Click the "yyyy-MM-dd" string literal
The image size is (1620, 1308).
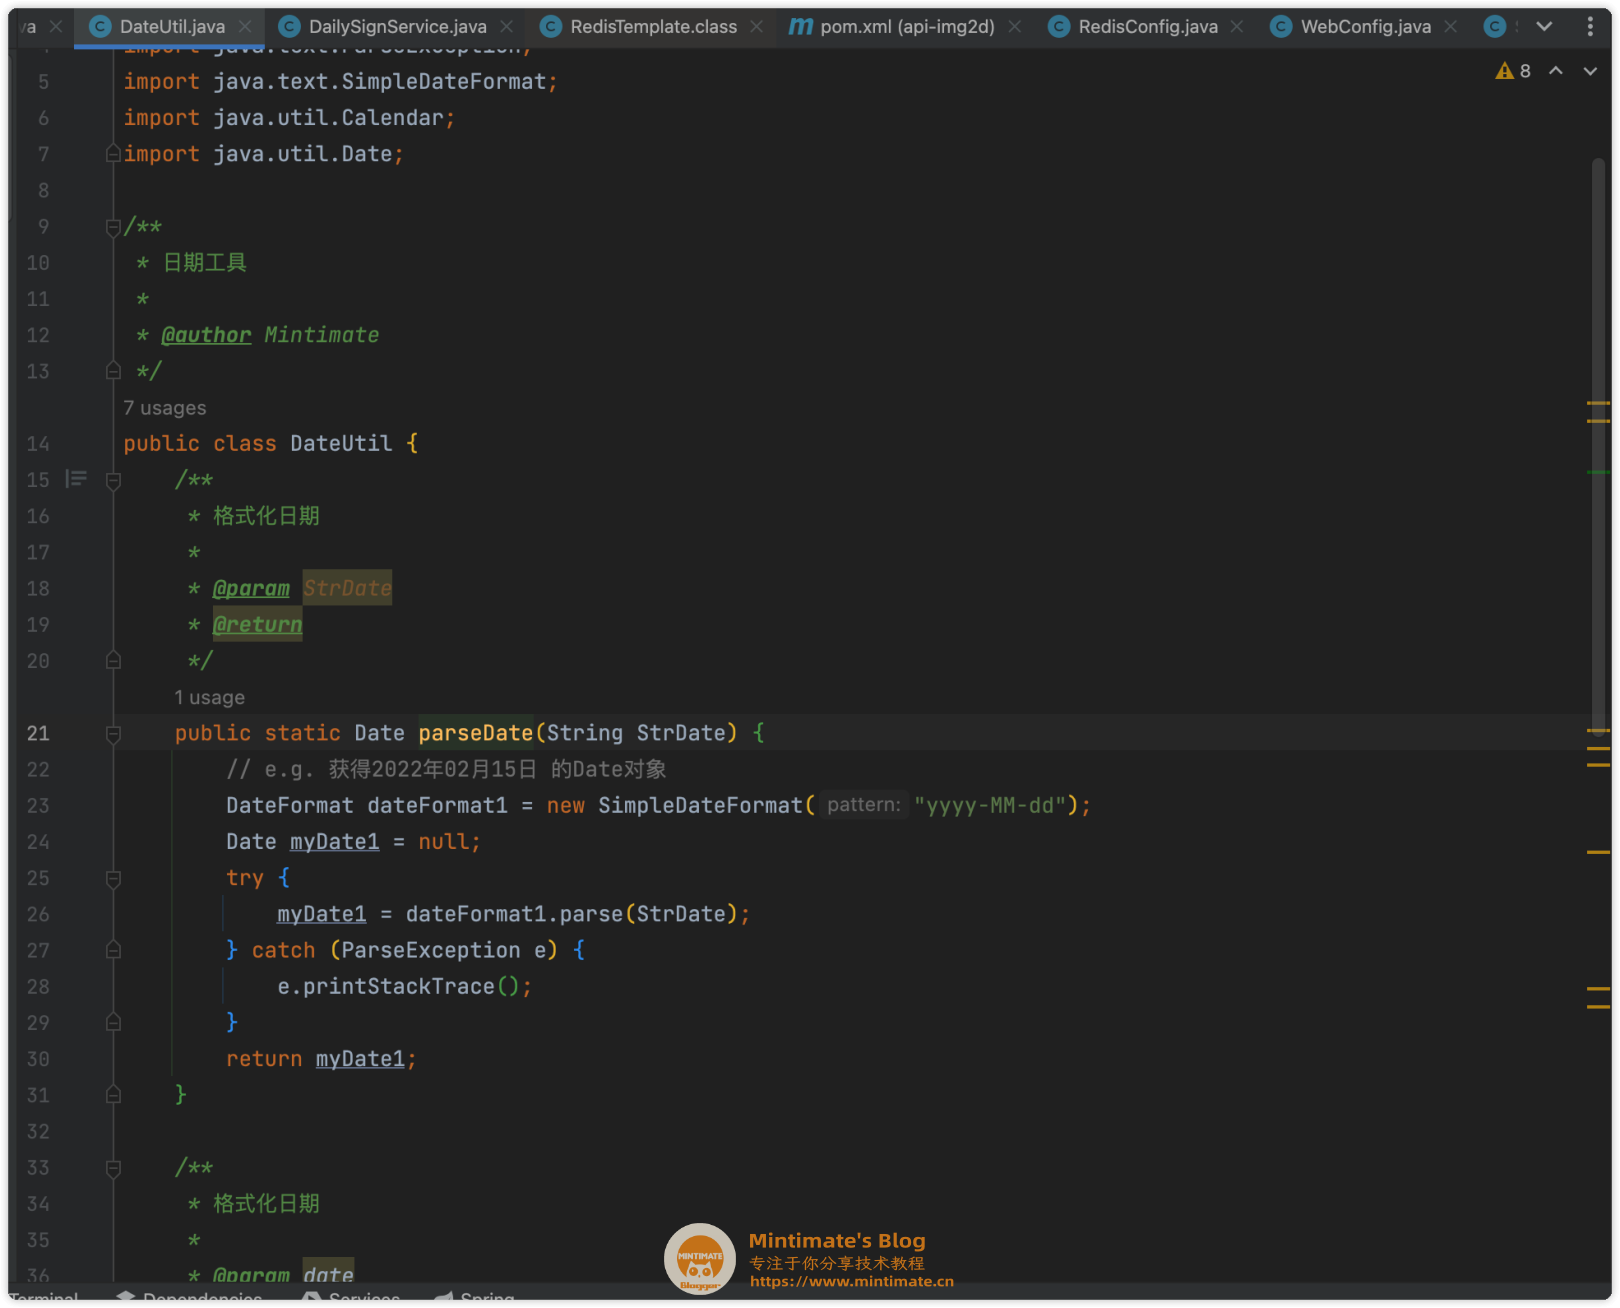pos(989,805)
